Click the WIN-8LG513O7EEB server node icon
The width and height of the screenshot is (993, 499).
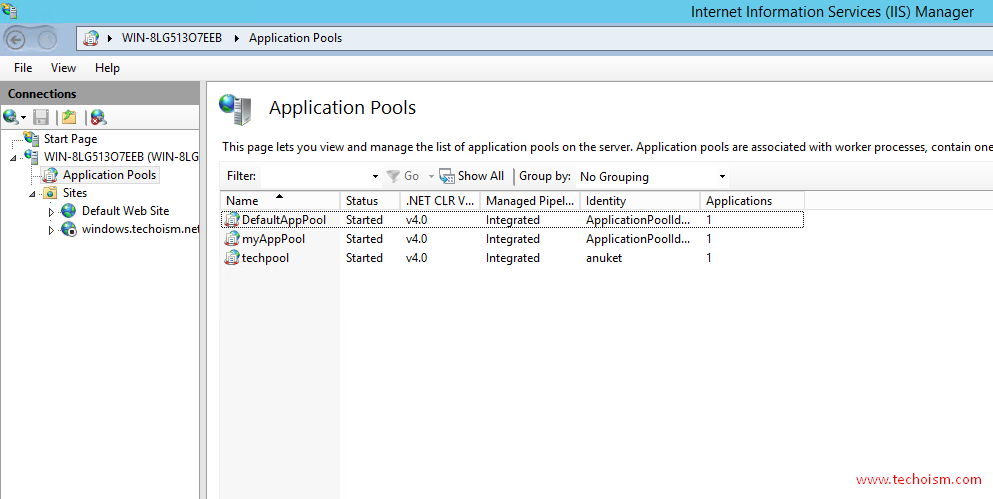pos(31,156)
